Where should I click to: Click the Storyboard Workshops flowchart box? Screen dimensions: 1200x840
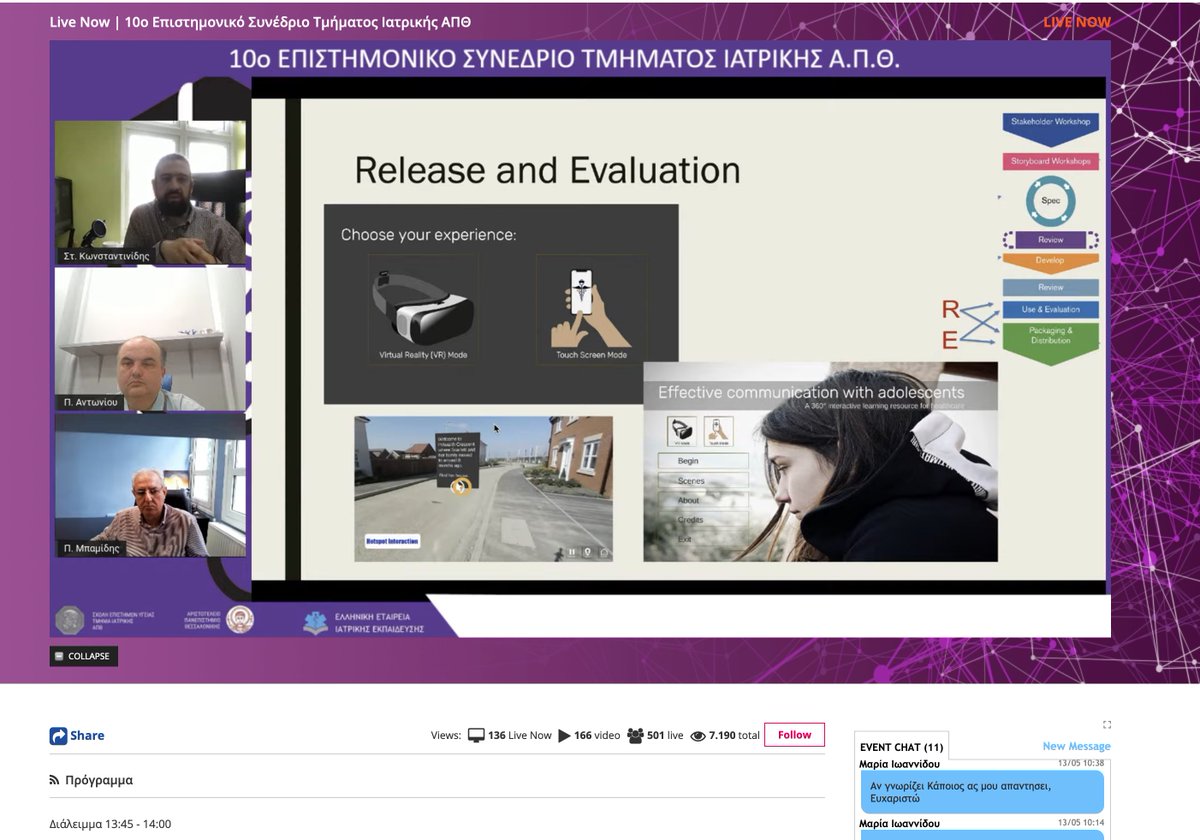(1051, 161)
